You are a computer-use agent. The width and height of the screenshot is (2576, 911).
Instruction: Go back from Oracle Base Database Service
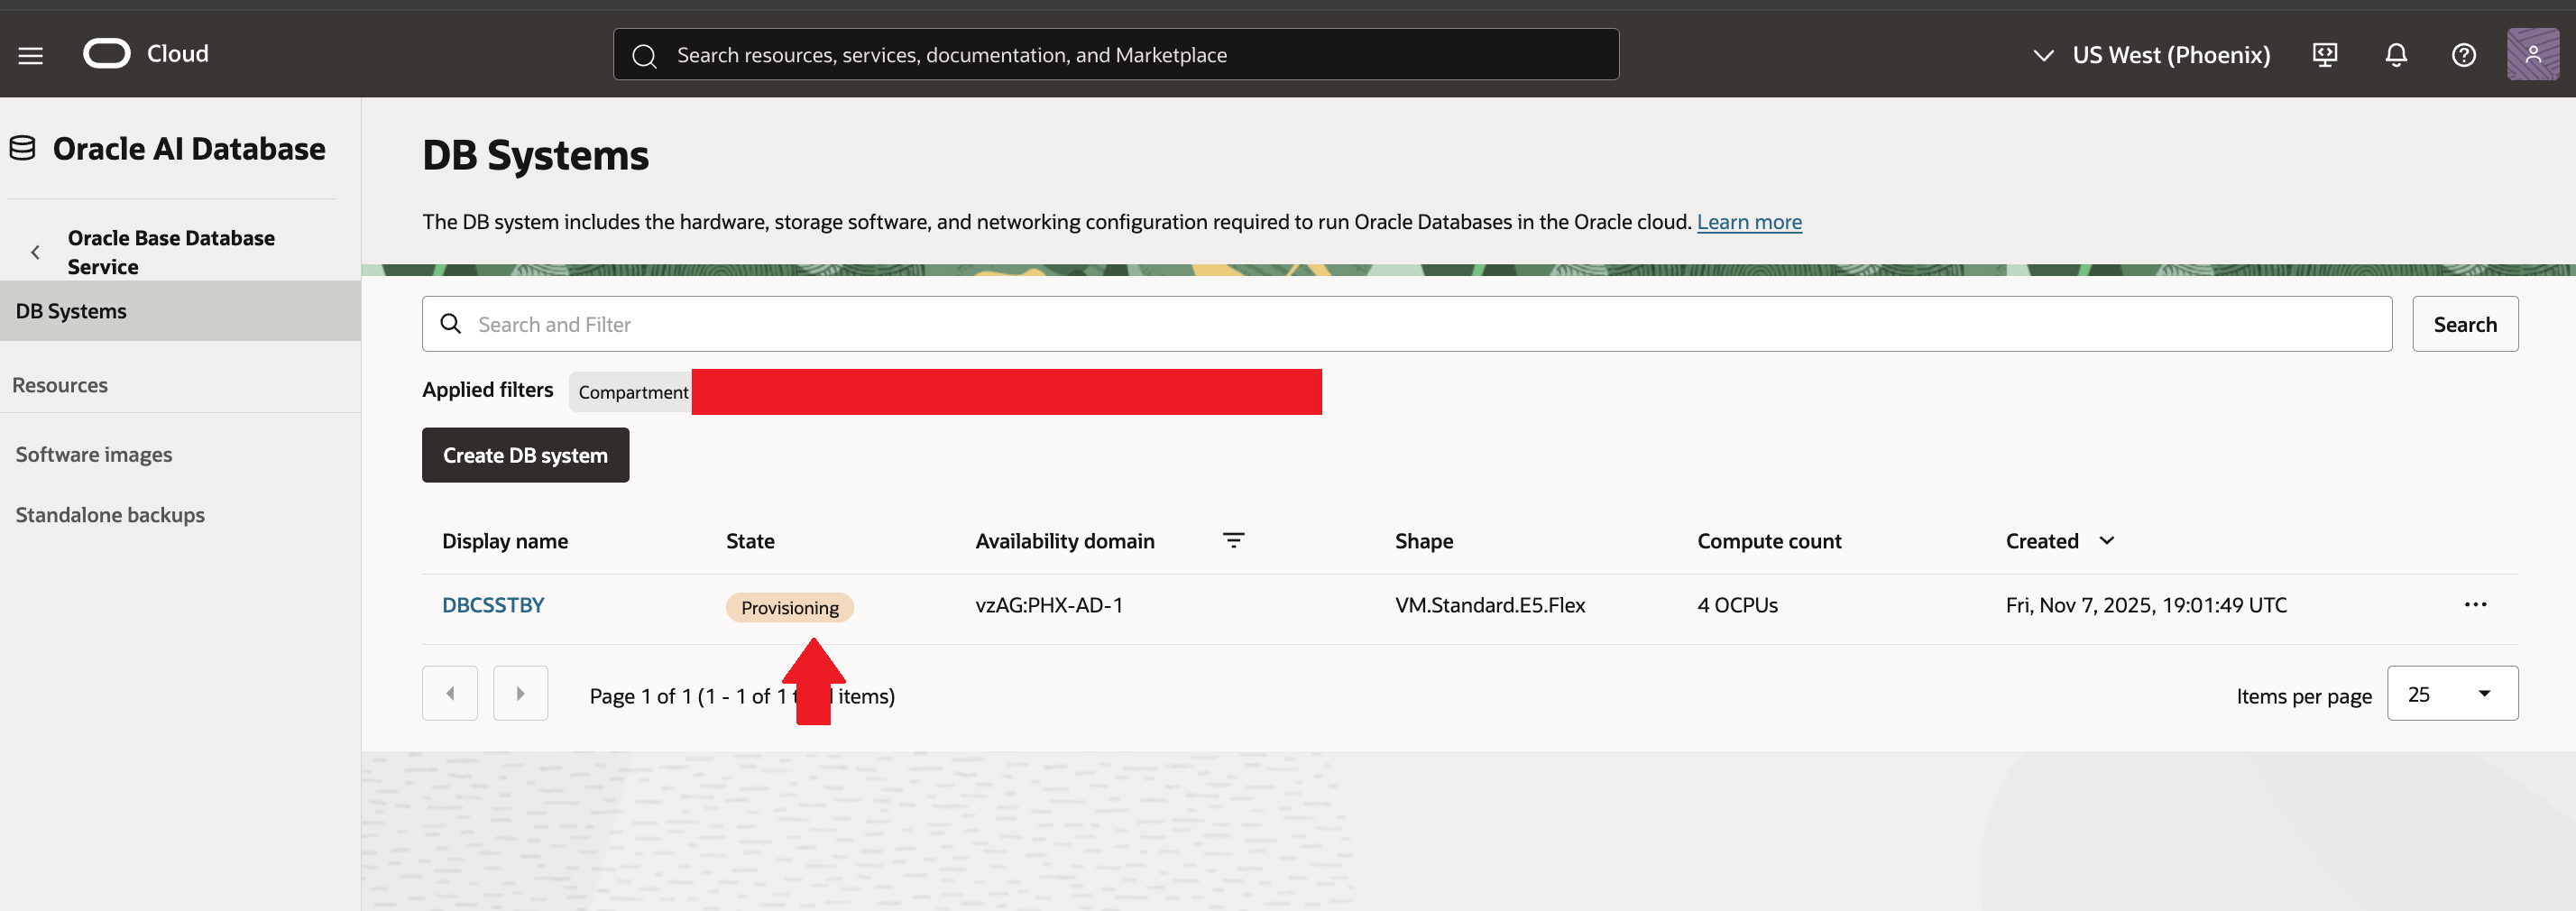(36, 252)
